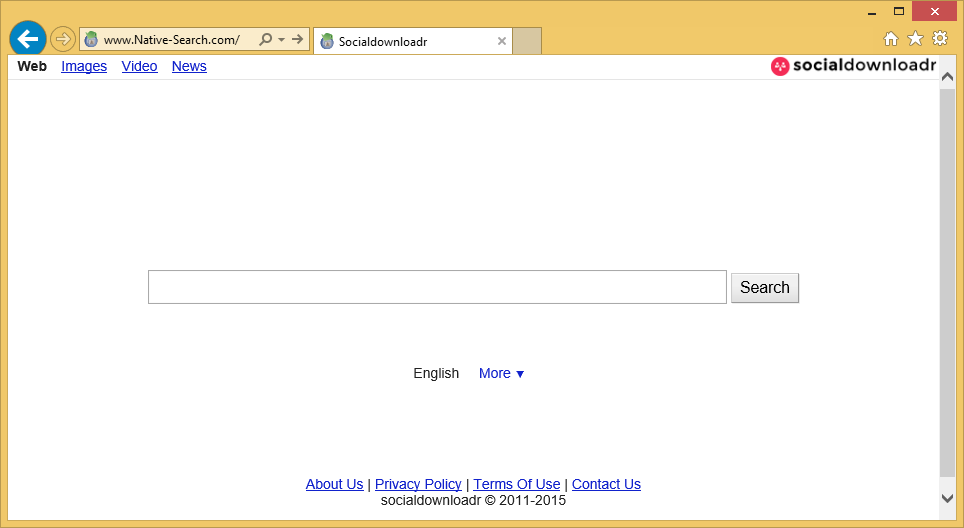Open the Tools gear icon
This screenshot has height=528, width=964.
click(940, 38)
